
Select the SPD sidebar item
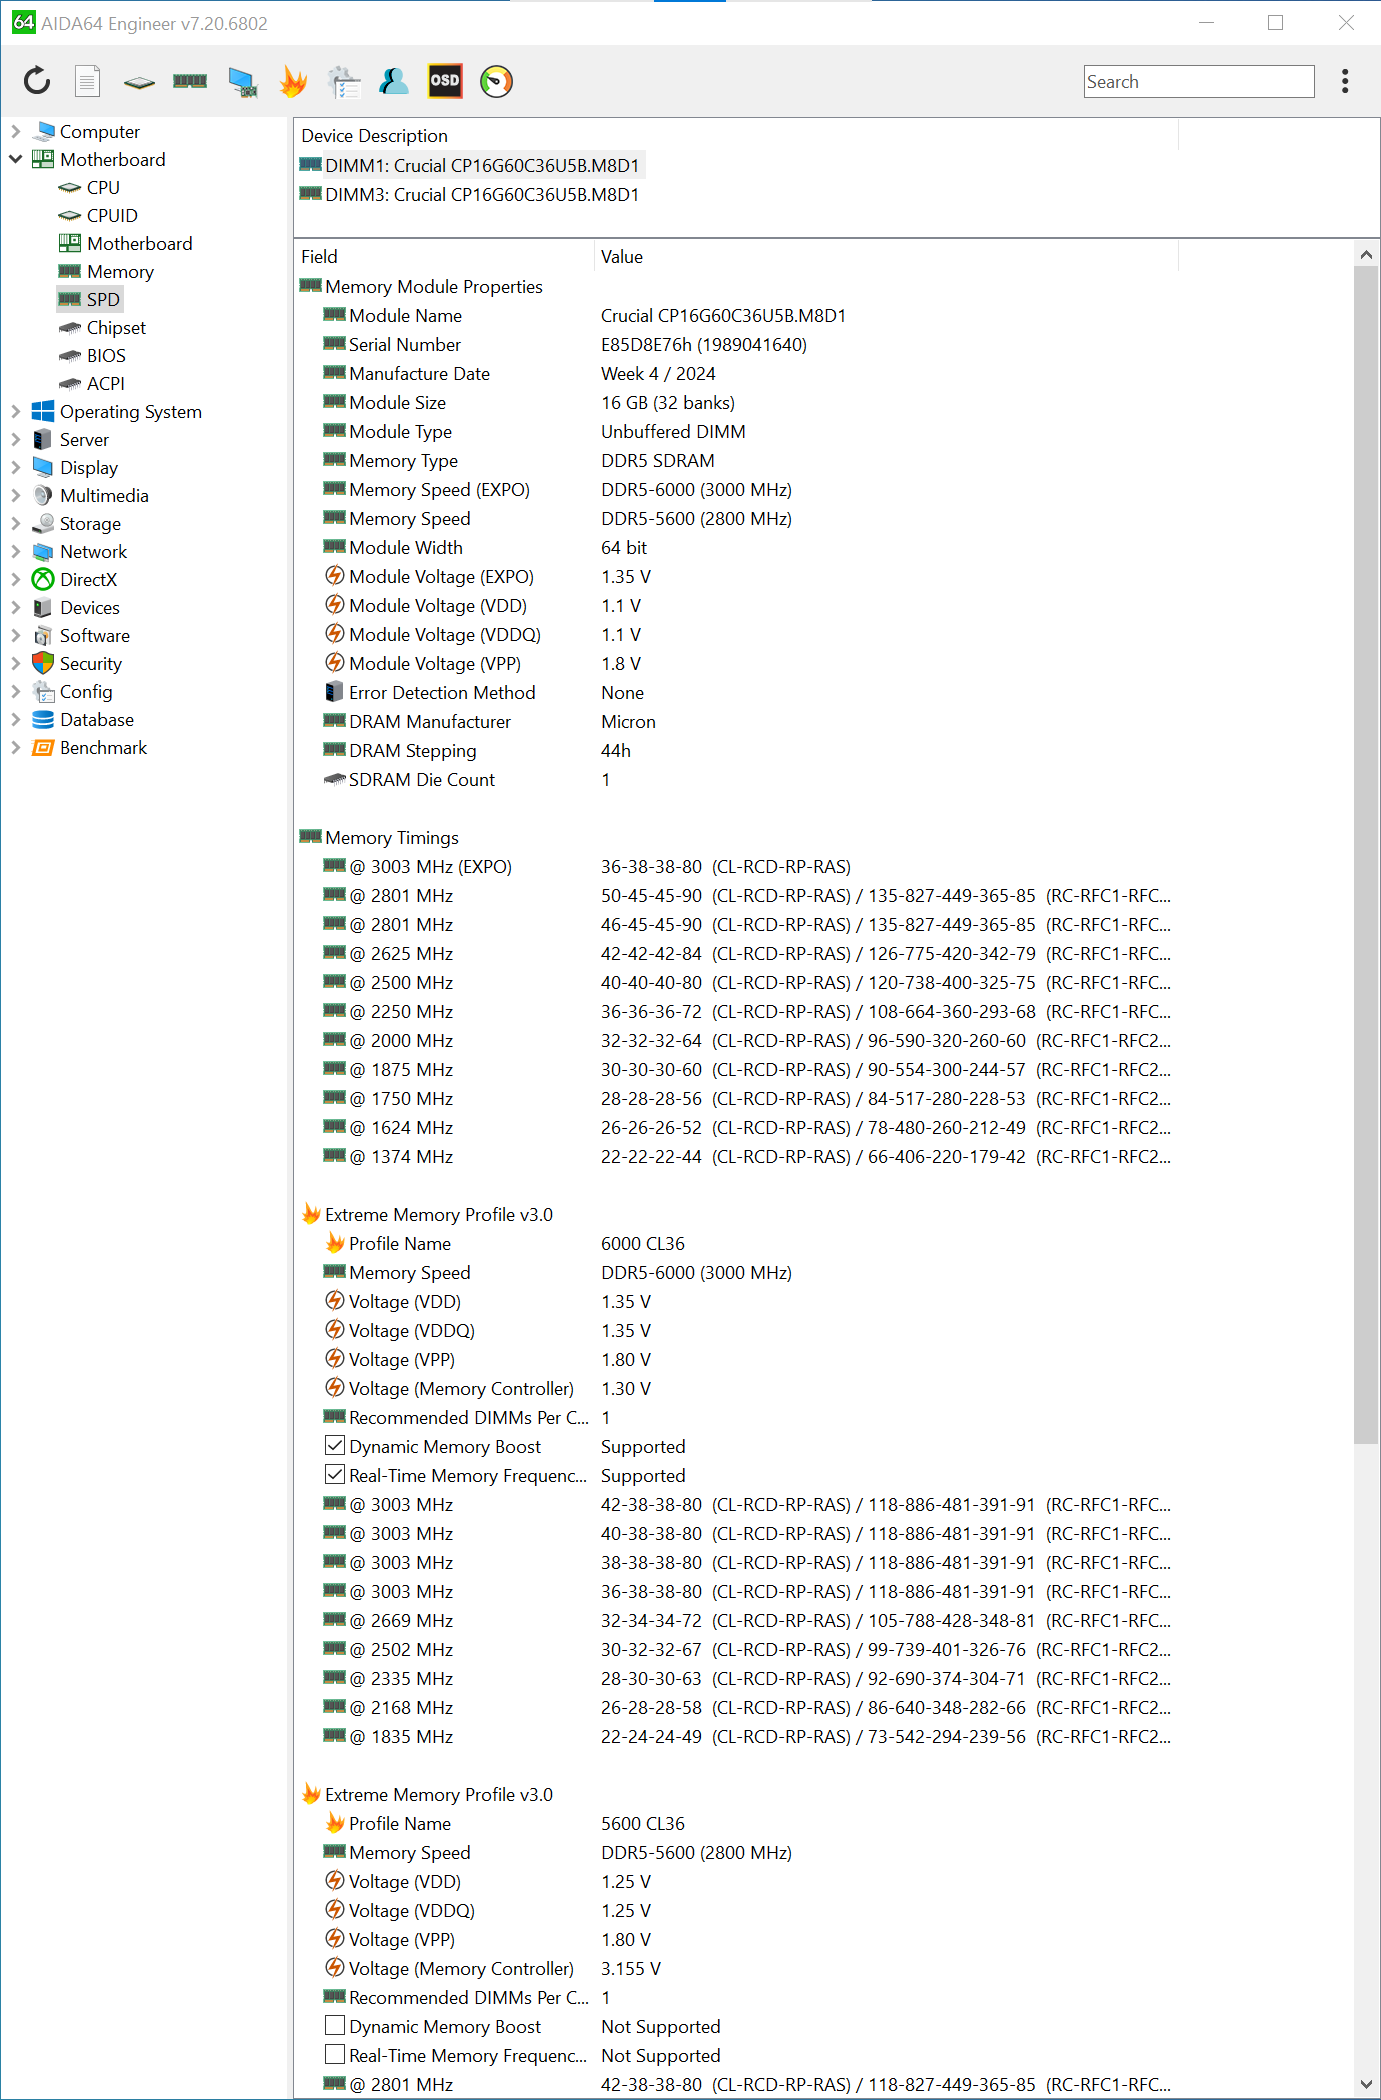[x=103, y=299]
